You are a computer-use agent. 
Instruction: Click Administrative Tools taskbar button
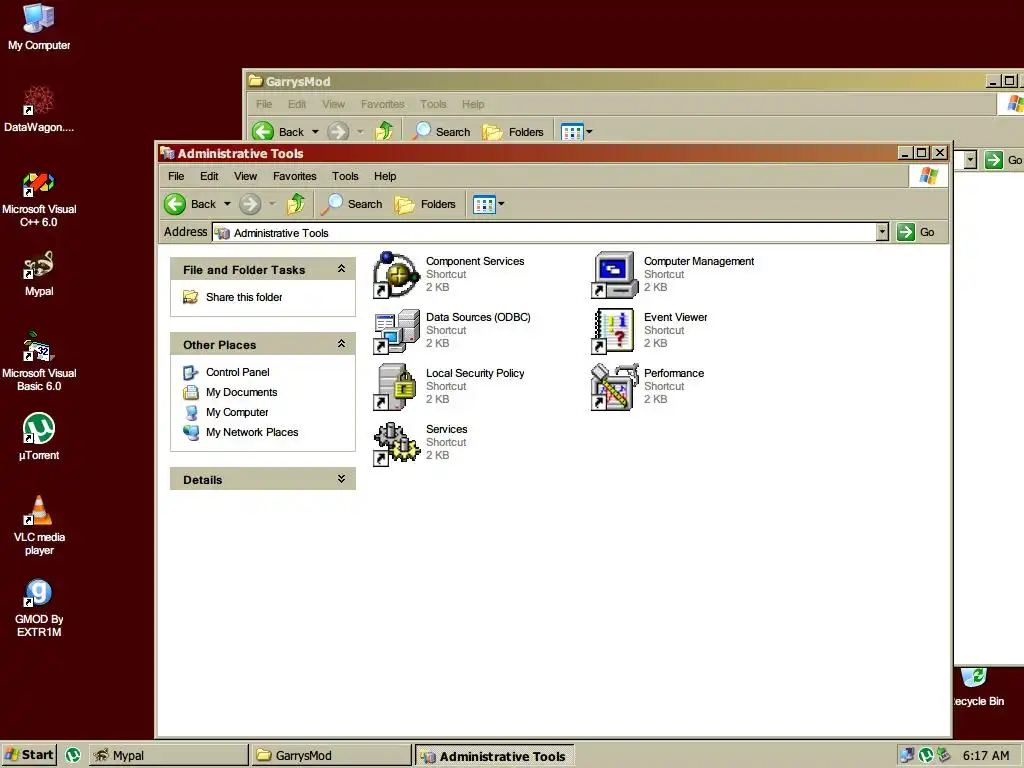[x=494, y=756]
